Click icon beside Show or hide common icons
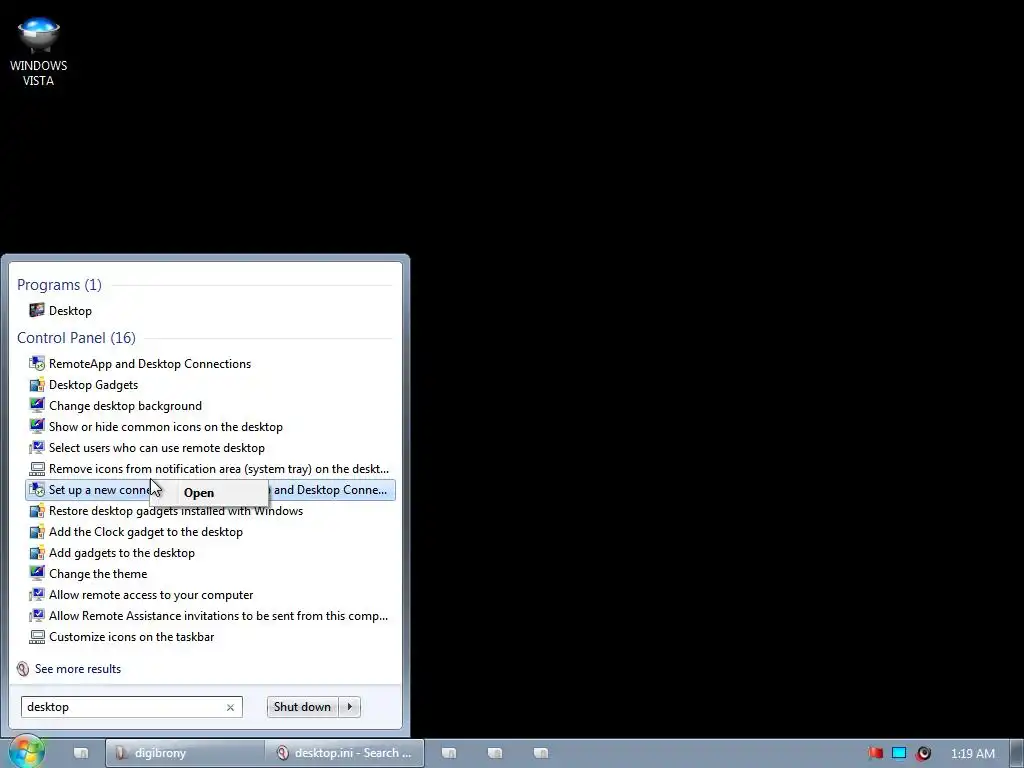The image size is (1024, 768). 37,426
